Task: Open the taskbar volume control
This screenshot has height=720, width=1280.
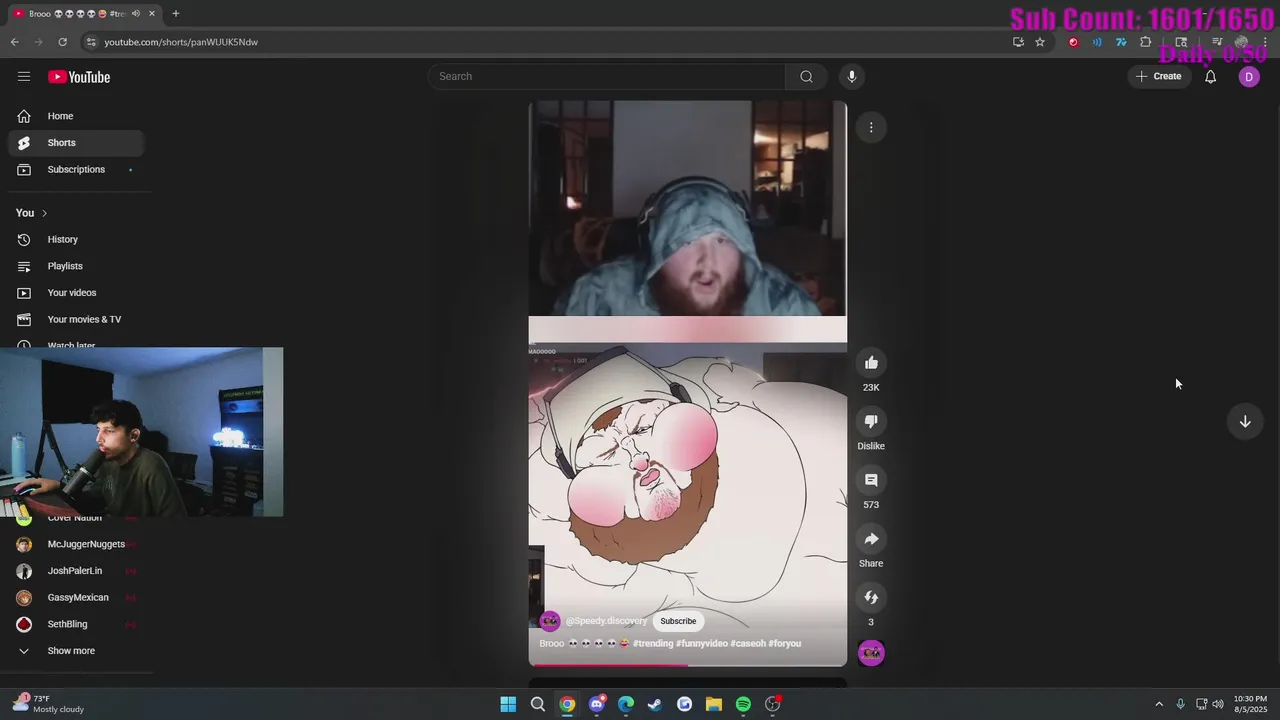Action: 1218,704
